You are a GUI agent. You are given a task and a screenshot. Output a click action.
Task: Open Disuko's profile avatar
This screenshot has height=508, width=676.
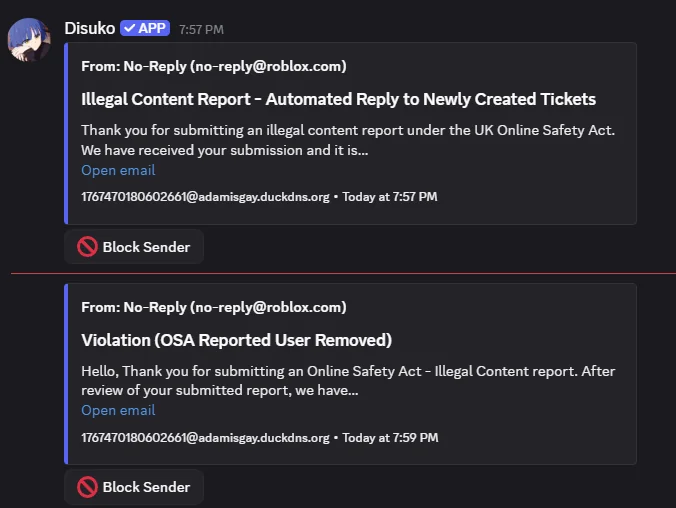click(x=29, y=40)
